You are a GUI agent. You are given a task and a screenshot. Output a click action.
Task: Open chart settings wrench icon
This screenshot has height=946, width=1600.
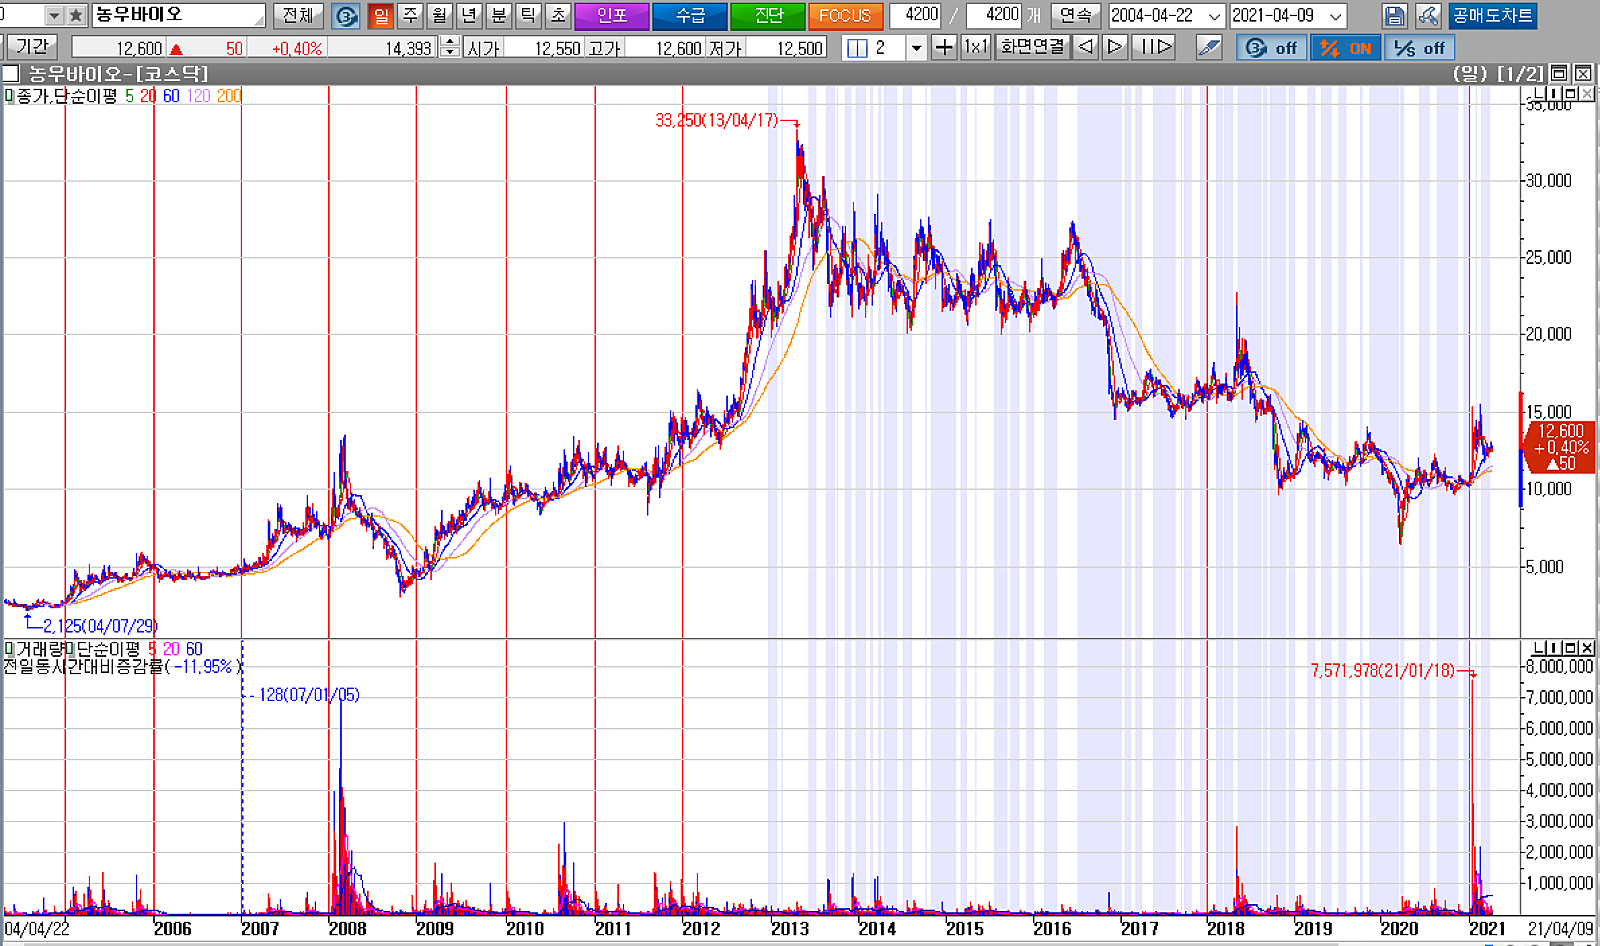(x=1428, y=16)
